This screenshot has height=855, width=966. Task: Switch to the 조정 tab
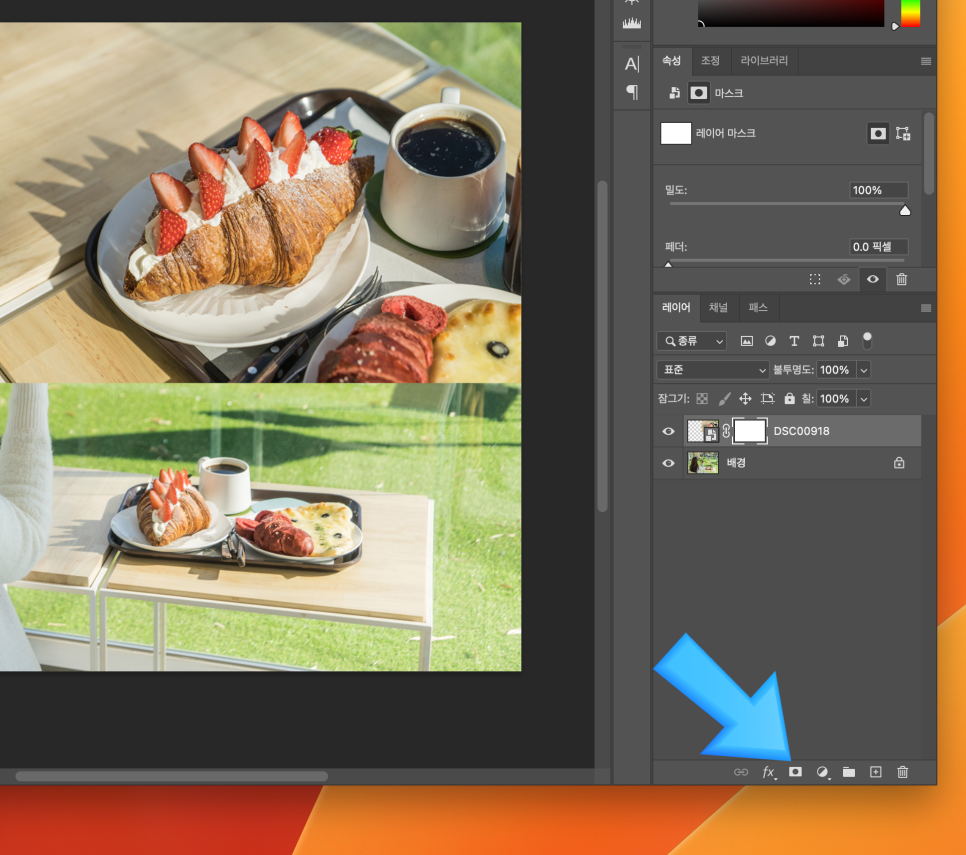(710, 60)
